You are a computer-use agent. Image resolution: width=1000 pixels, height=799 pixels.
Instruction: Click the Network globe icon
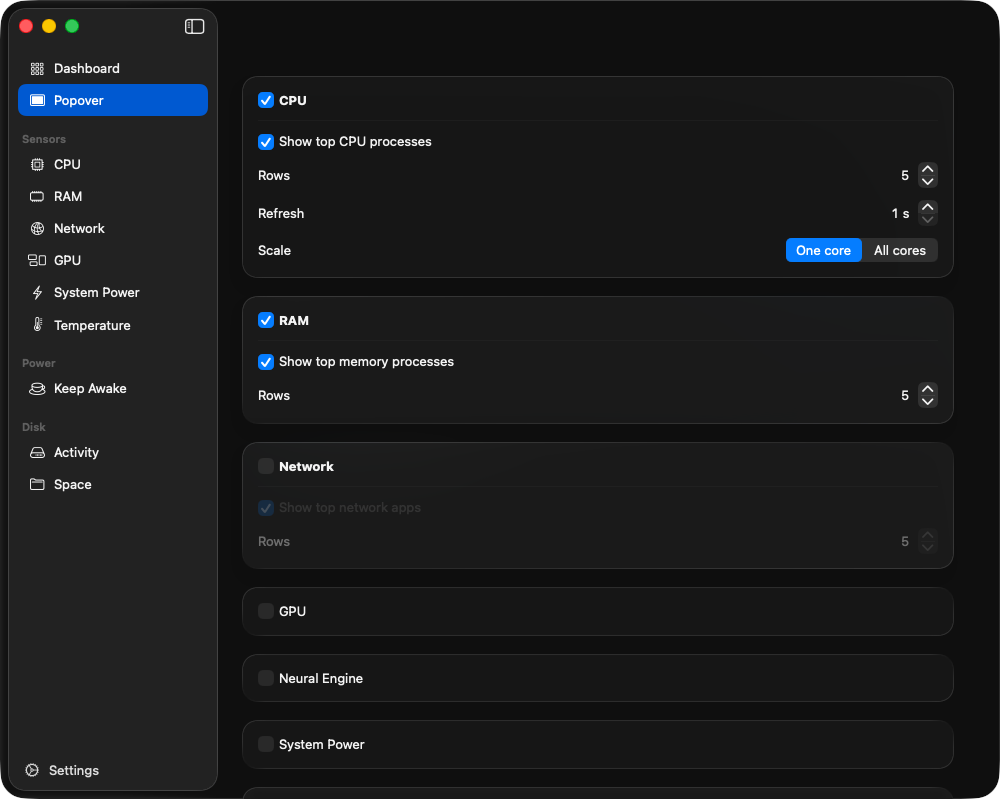(38, 228)
